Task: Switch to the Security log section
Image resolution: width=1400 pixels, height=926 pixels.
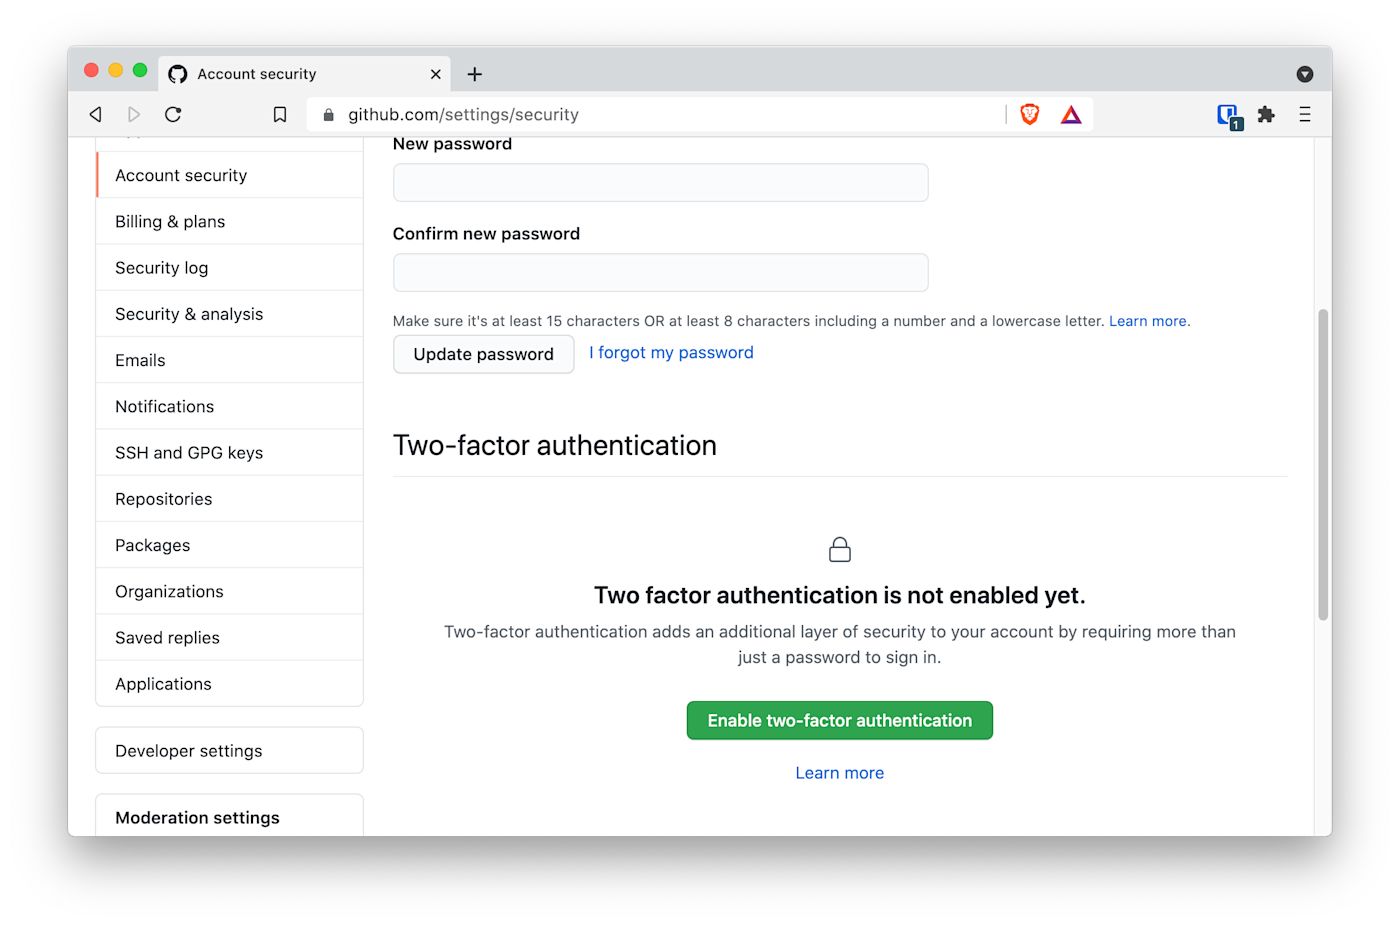Action: [161, 267]
